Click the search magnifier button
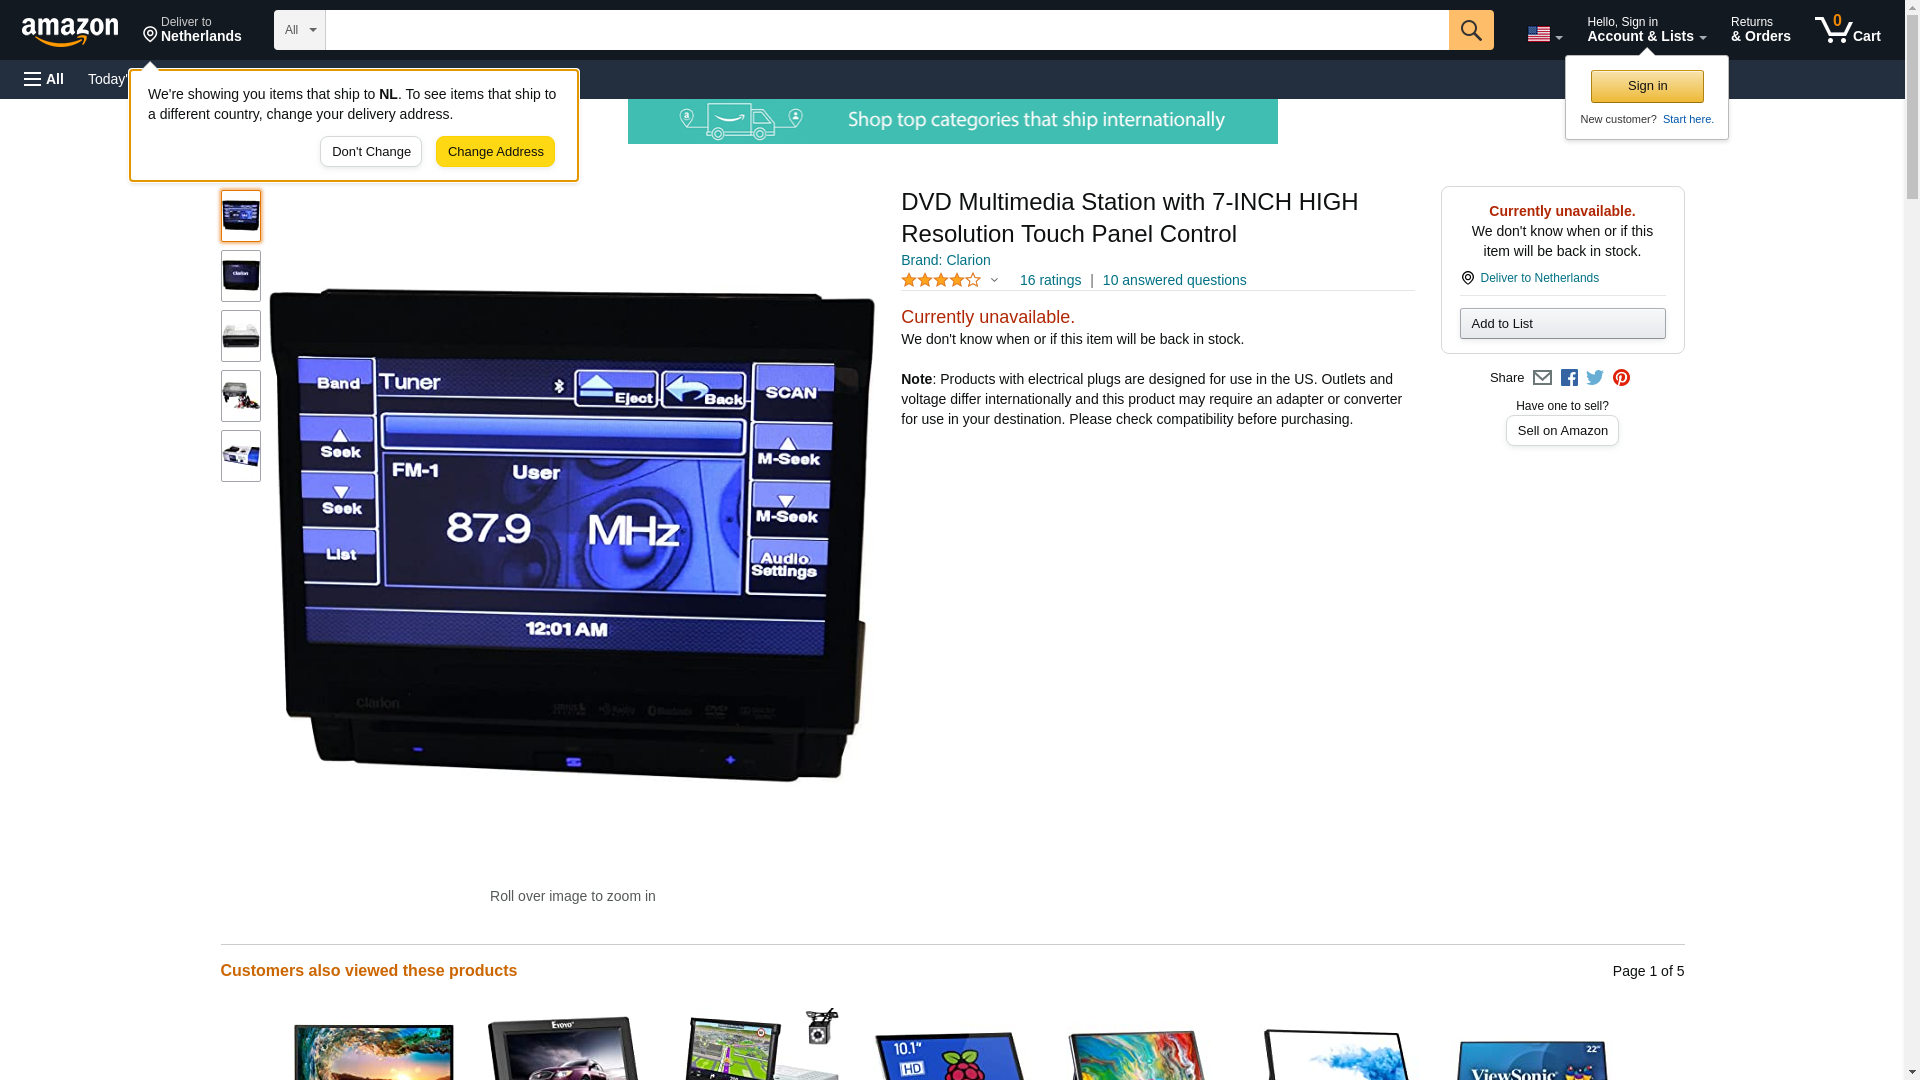Image resolution: width=1920 pixels, height=1080 pixels. [x=1471, y=30]
